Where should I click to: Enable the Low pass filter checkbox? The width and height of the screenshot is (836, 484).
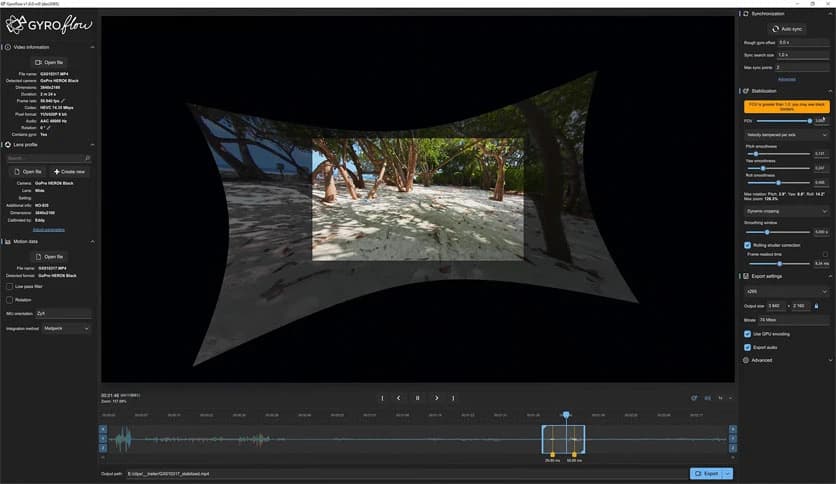coord(10,286)
